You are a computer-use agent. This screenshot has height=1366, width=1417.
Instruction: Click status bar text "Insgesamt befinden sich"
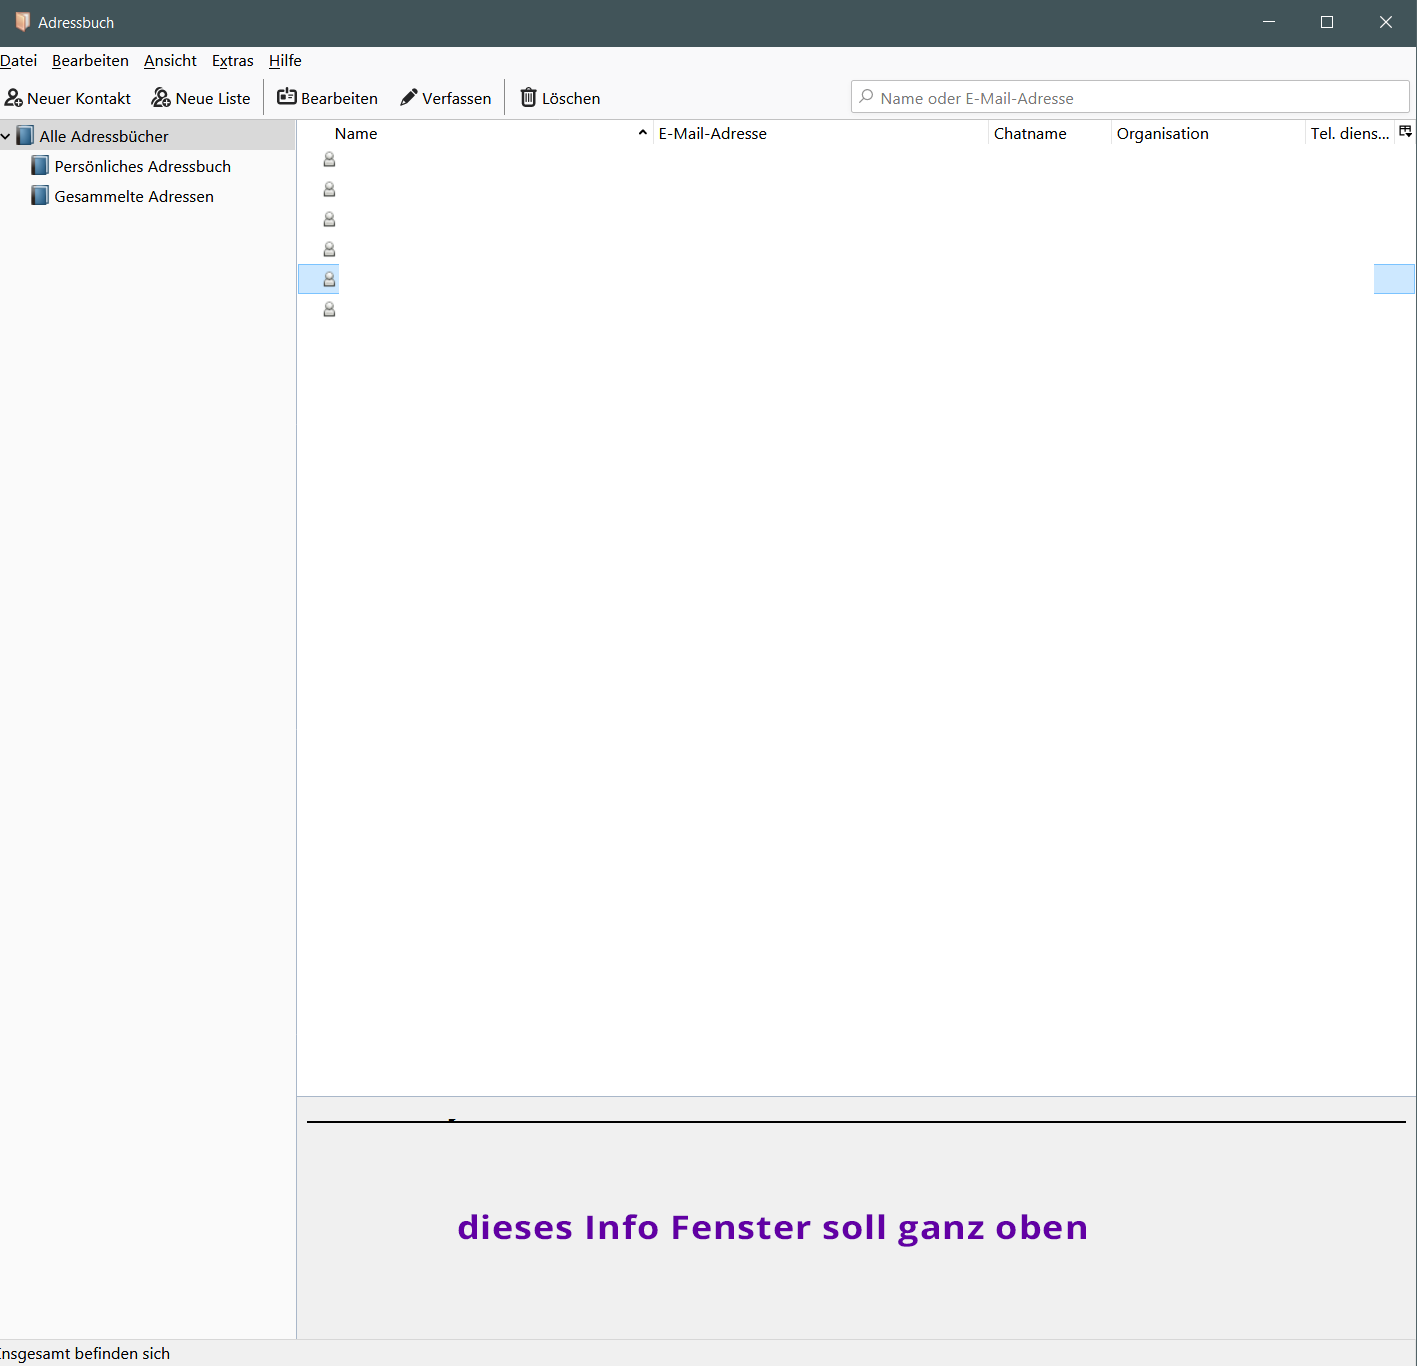coord(85,1354)
